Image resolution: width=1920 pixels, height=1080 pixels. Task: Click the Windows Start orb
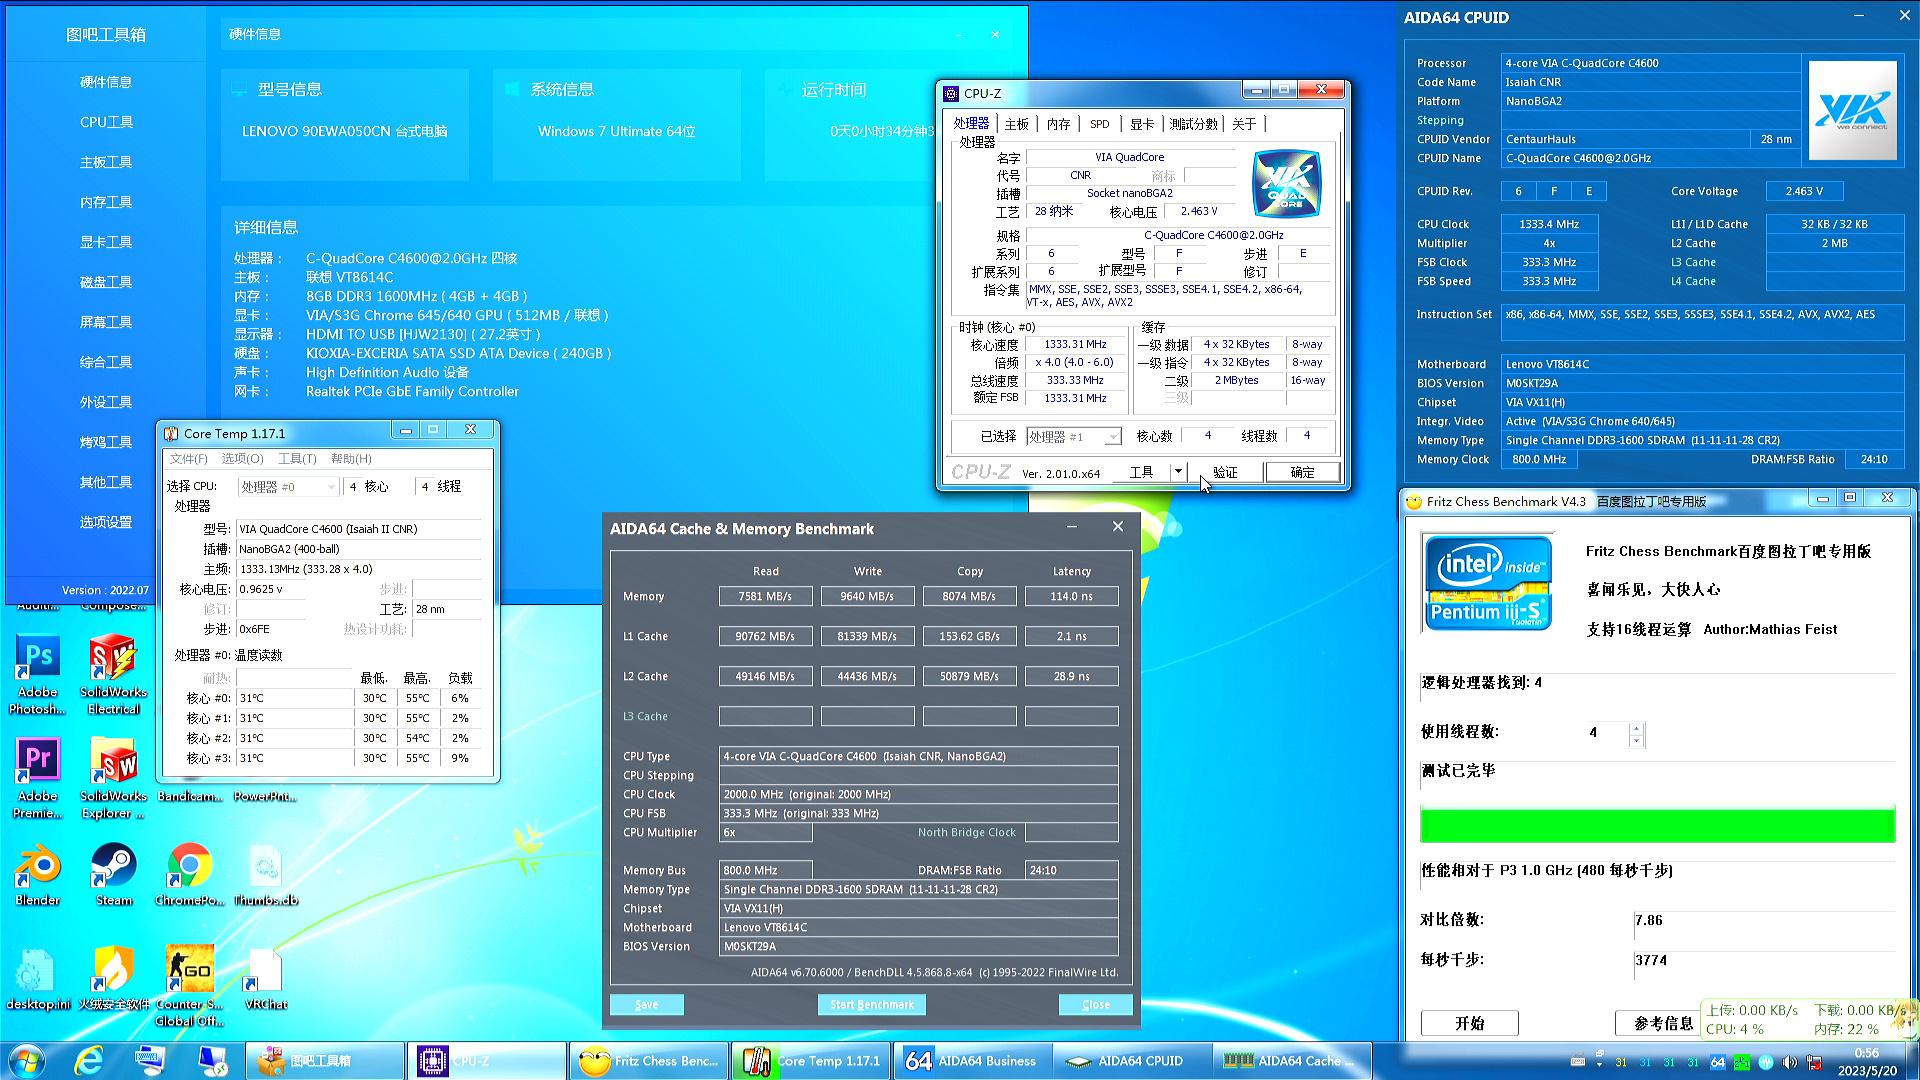[x=26, y=1061]
